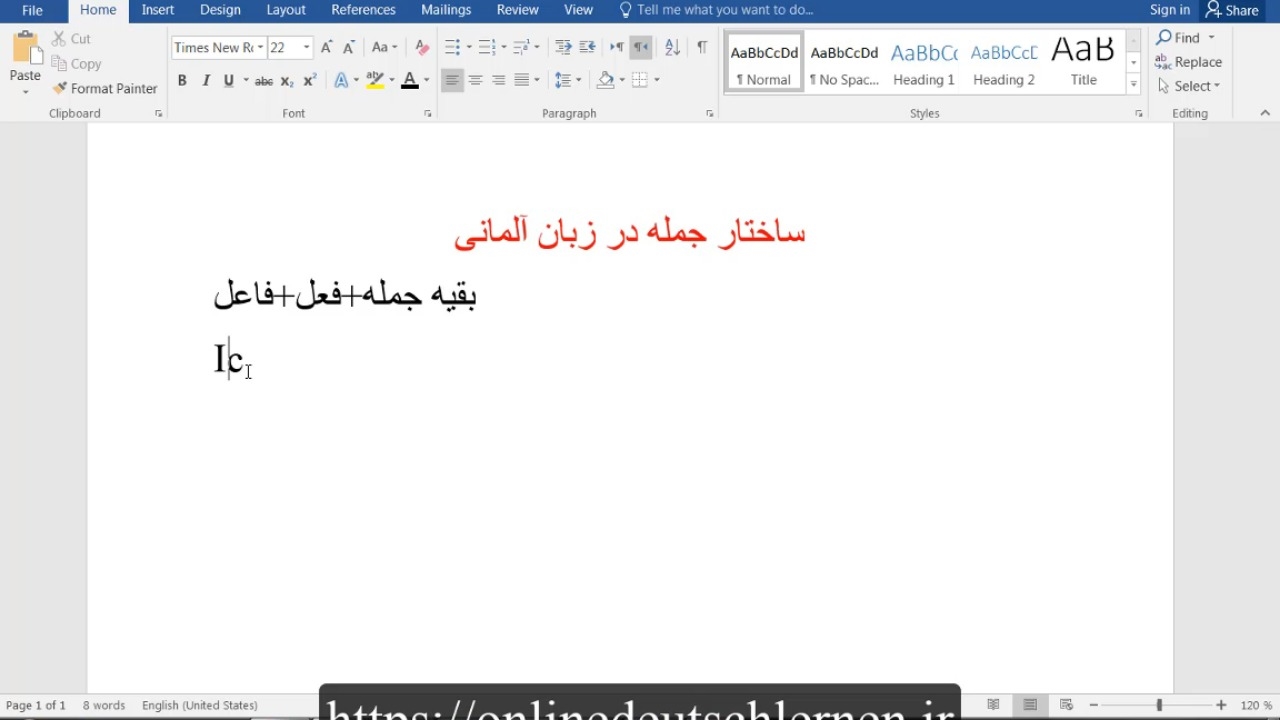Click the Increase Font Size icon
This screenshot has height=720, width=1280.
tap(326, 48)
